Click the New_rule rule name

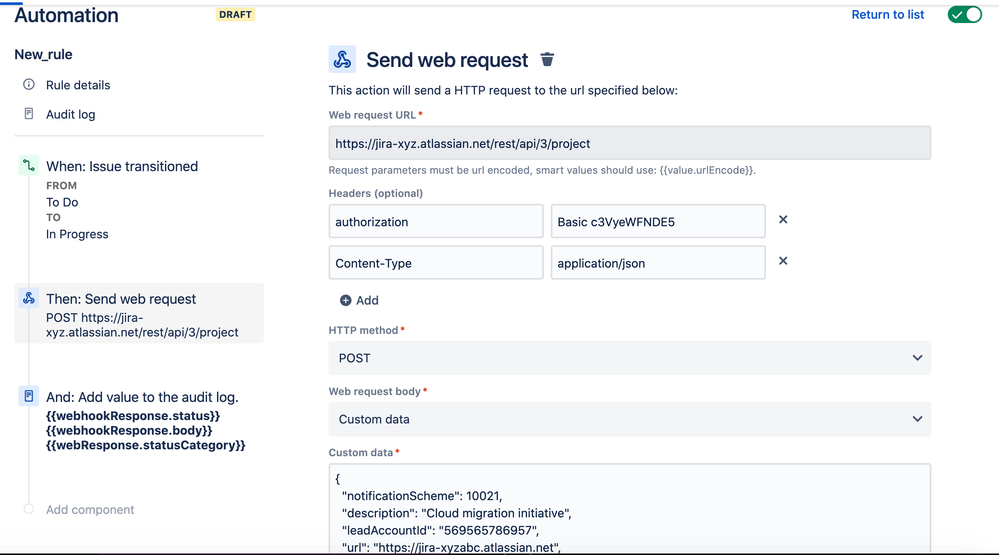43,54
